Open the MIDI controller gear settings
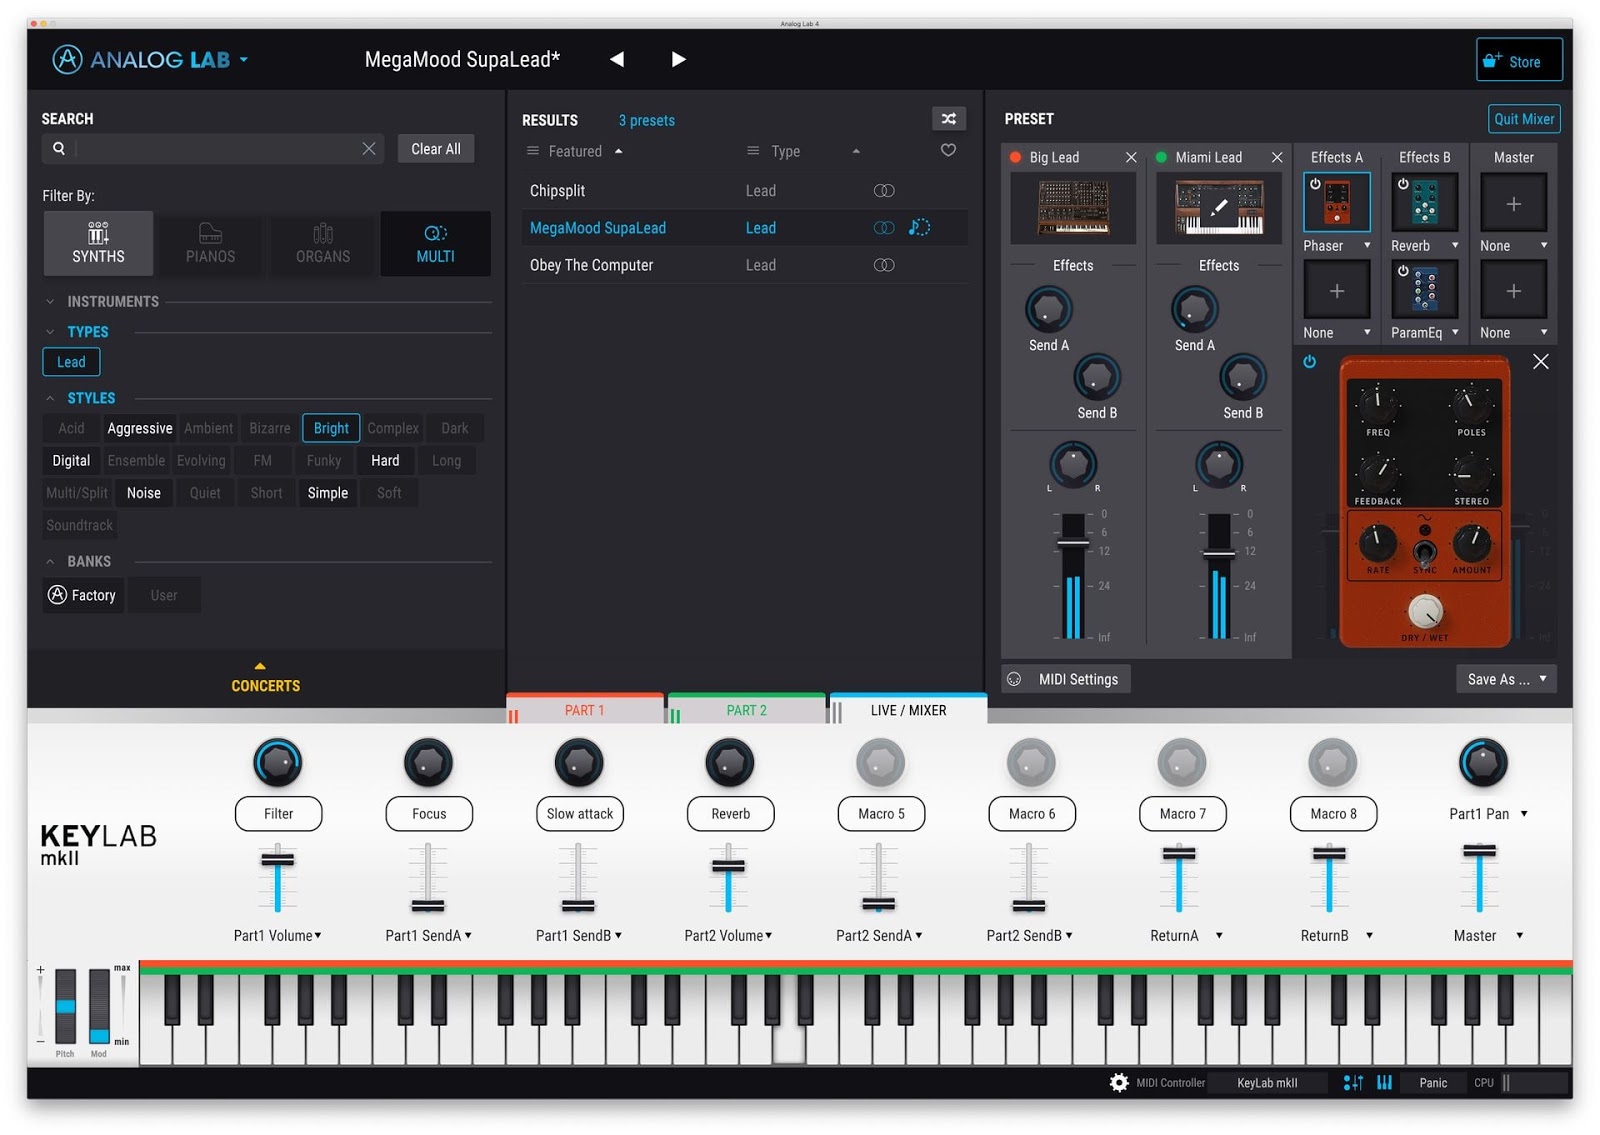The width and height of the screenshot is (1600, 1135). point(1119,1082)
